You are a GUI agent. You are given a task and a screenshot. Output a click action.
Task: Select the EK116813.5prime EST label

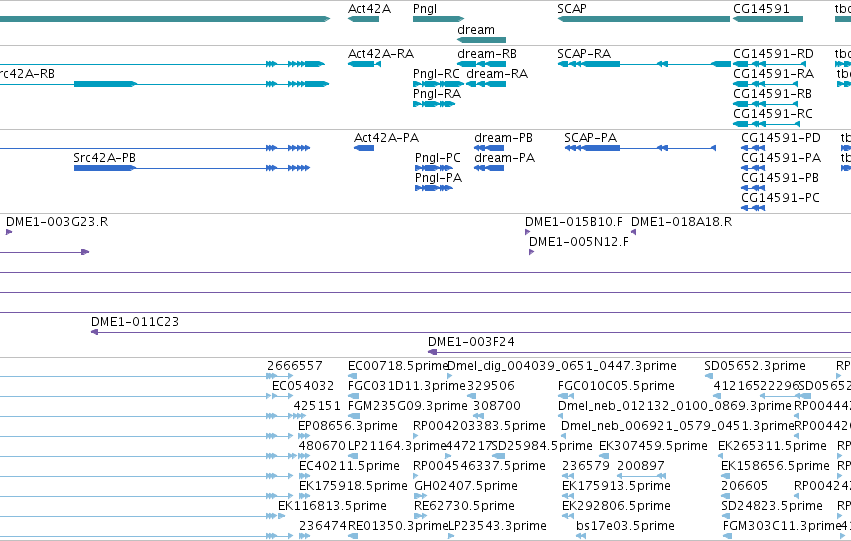click(332, 506)
